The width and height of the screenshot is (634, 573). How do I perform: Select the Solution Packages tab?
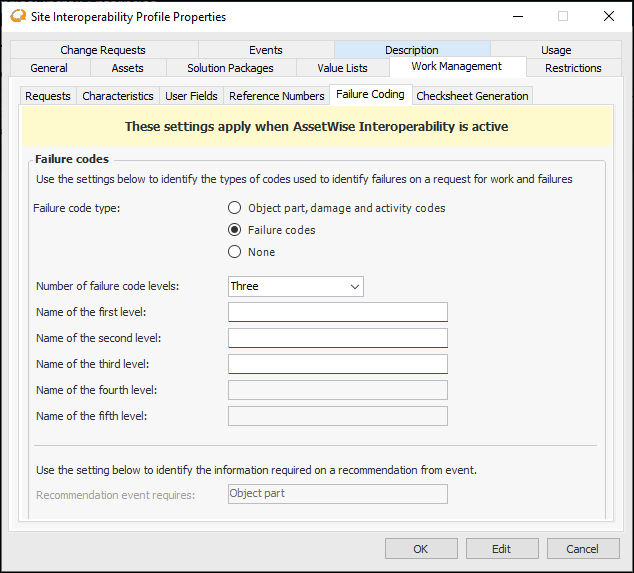point(230,68)
